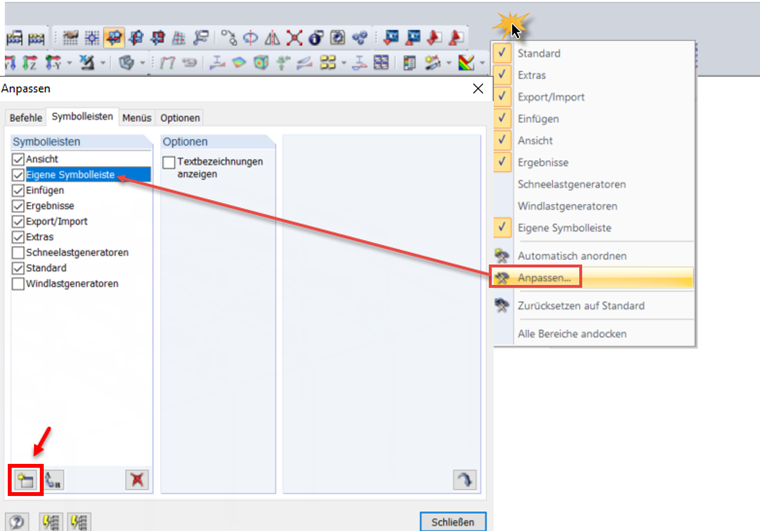Open dropdown arrow next to colored ramp icon
This screenshot has width=760, height=531.
coord(481,62)
